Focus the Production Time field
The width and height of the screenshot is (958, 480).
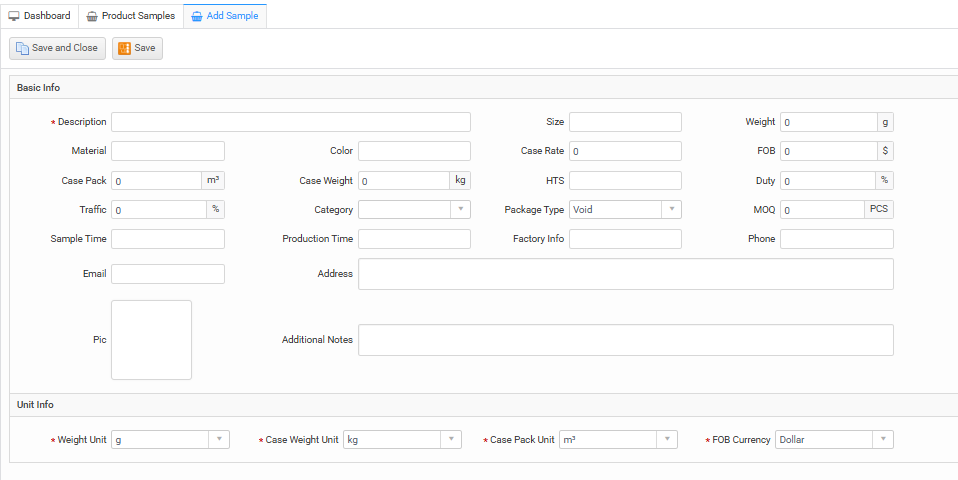(414, 239)
